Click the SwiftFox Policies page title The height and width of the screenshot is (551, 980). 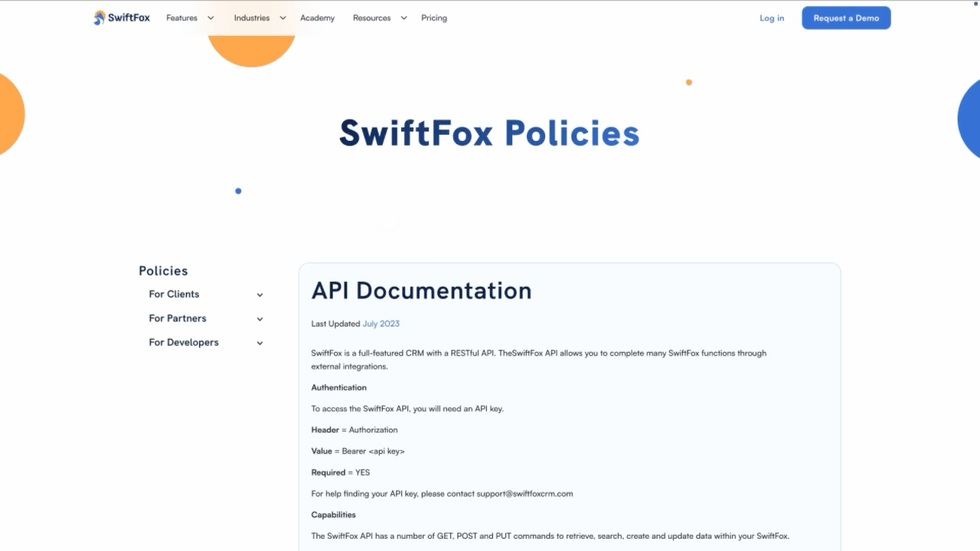click(x=489, y=133)
